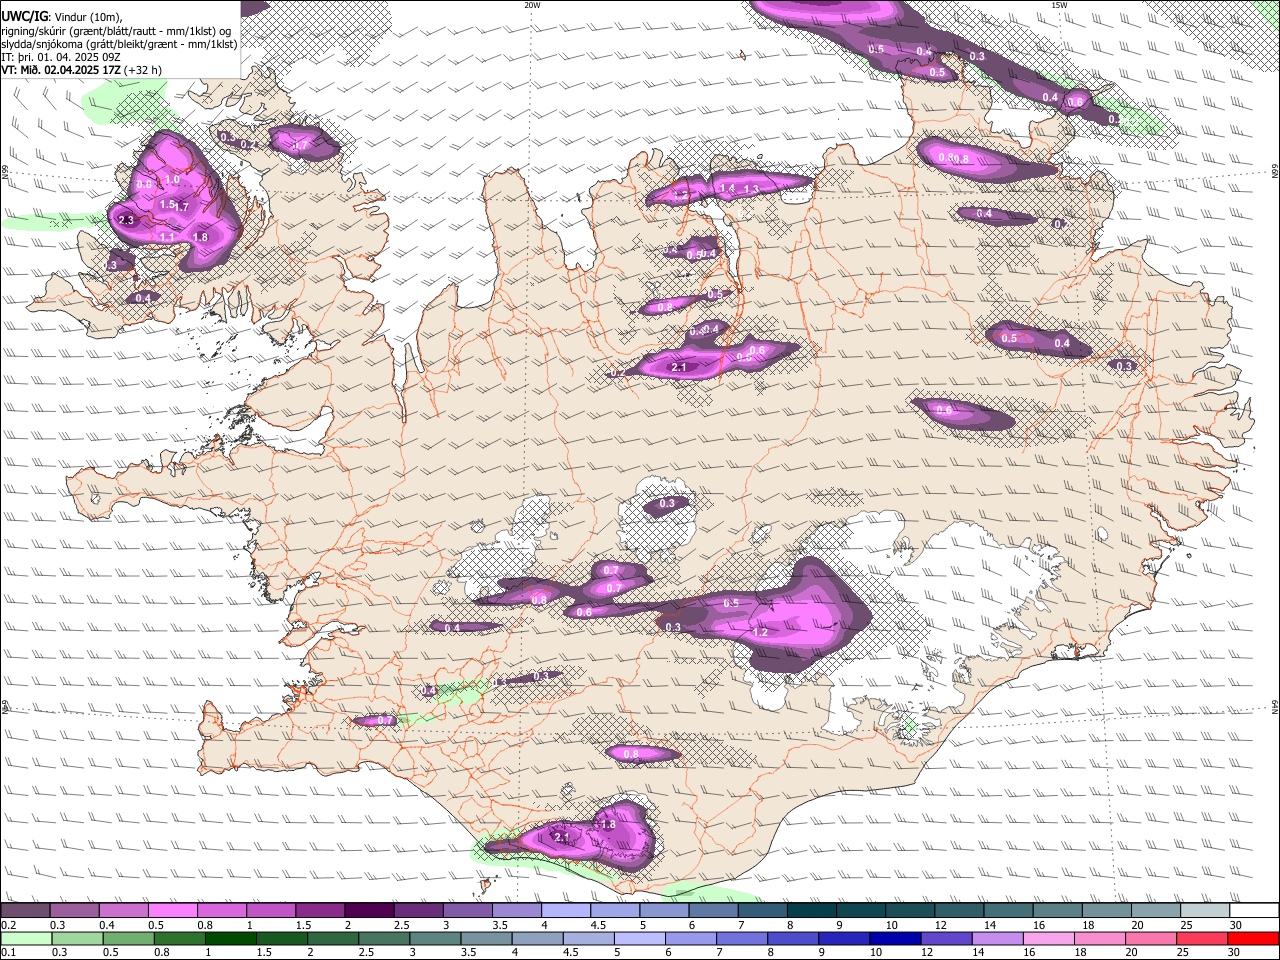The width and height of the screenshot is (1280, 960).
Task: Pick lower scale bright red swatch at 30
Action: [x=1255, y=938]
